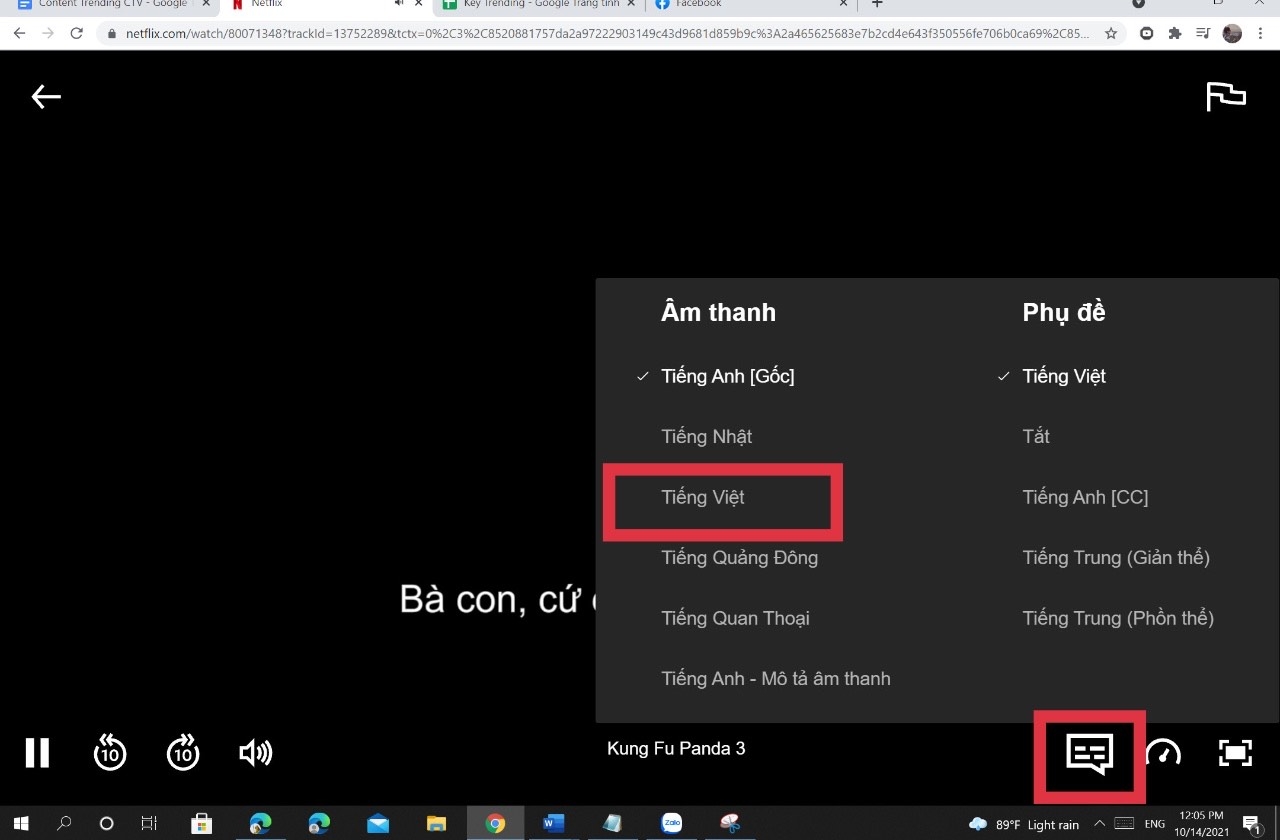Screen dimensions: 1280x840
Task: Open Microsoft Store from taskbar
Action: [202, 824]
